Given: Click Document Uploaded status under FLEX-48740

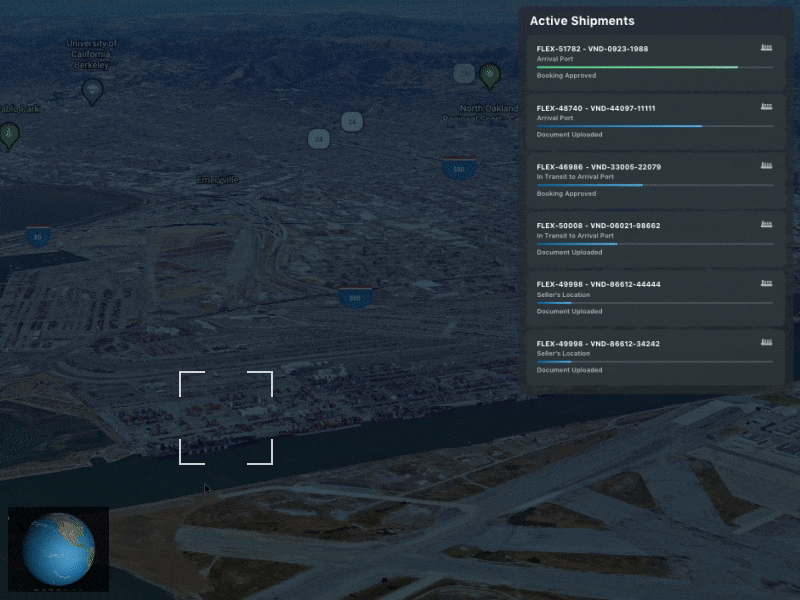Looking at the screenshot, I should pyautogui.click(x=569, y=135).
